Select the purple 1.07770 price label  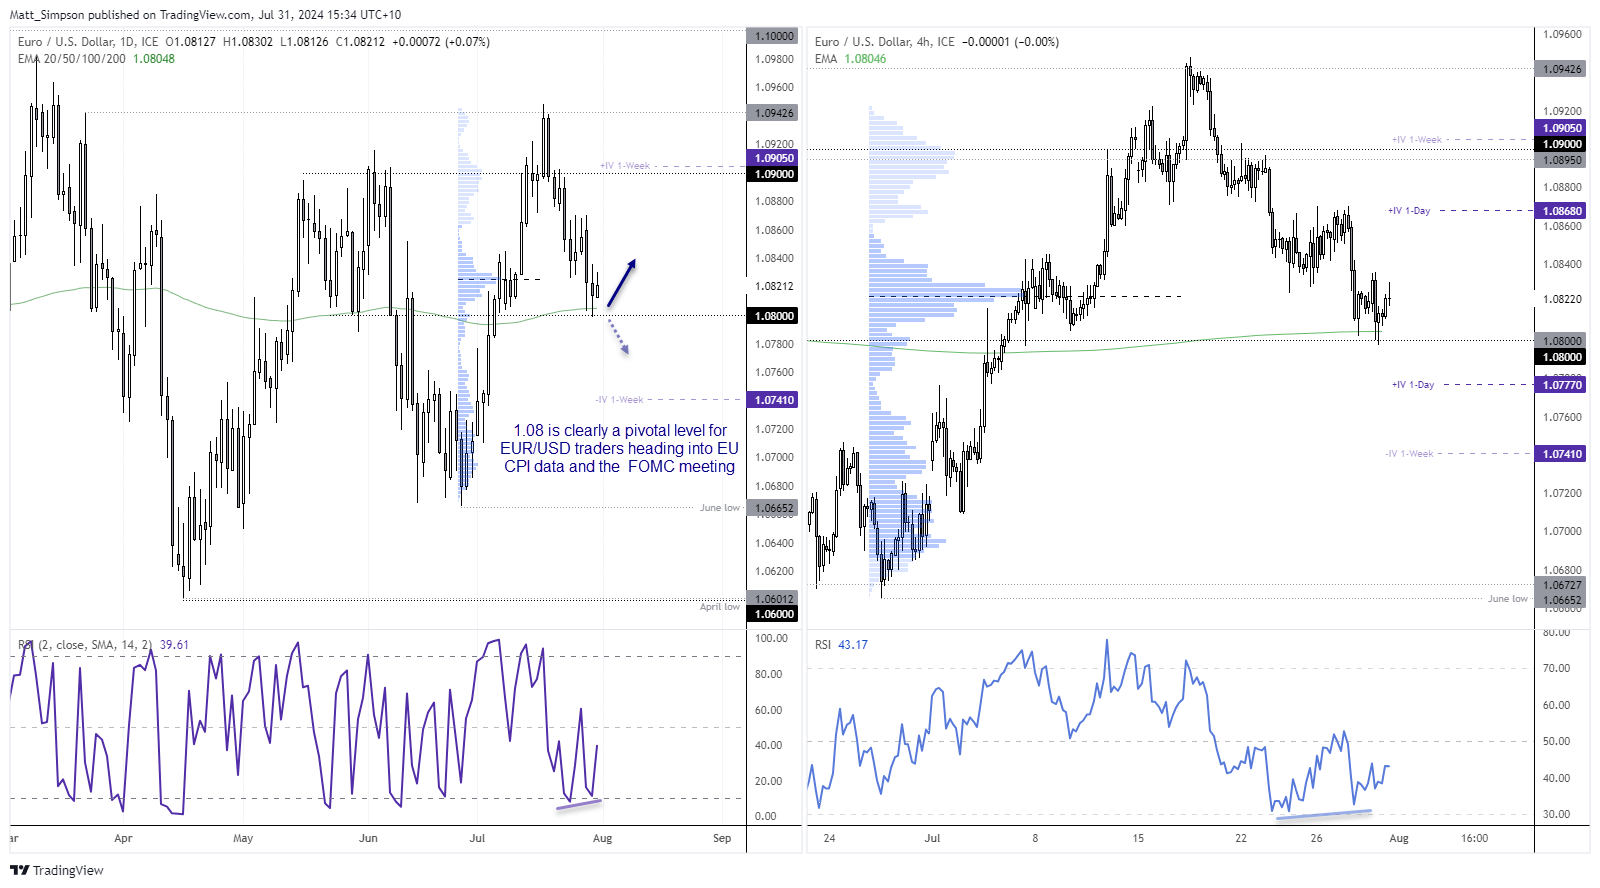coord(1562,385)
